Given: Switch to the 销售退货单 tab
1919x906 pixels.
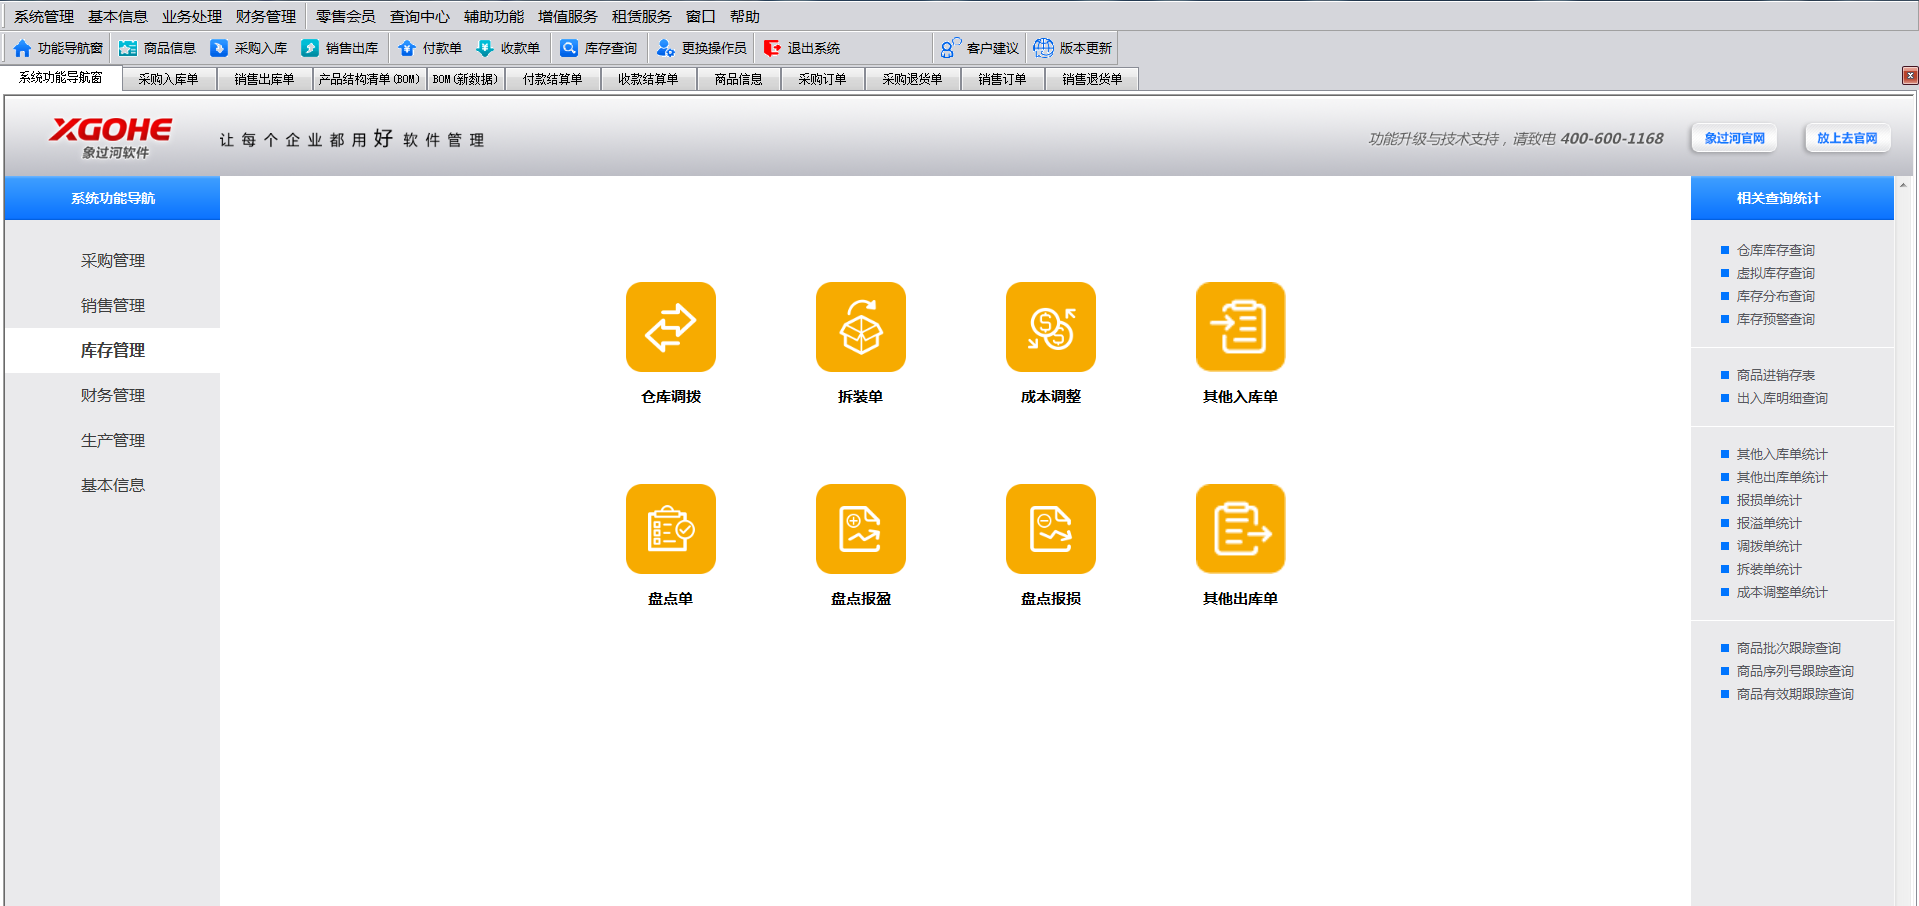Looking at the screenshot, I should (1092, 79).
